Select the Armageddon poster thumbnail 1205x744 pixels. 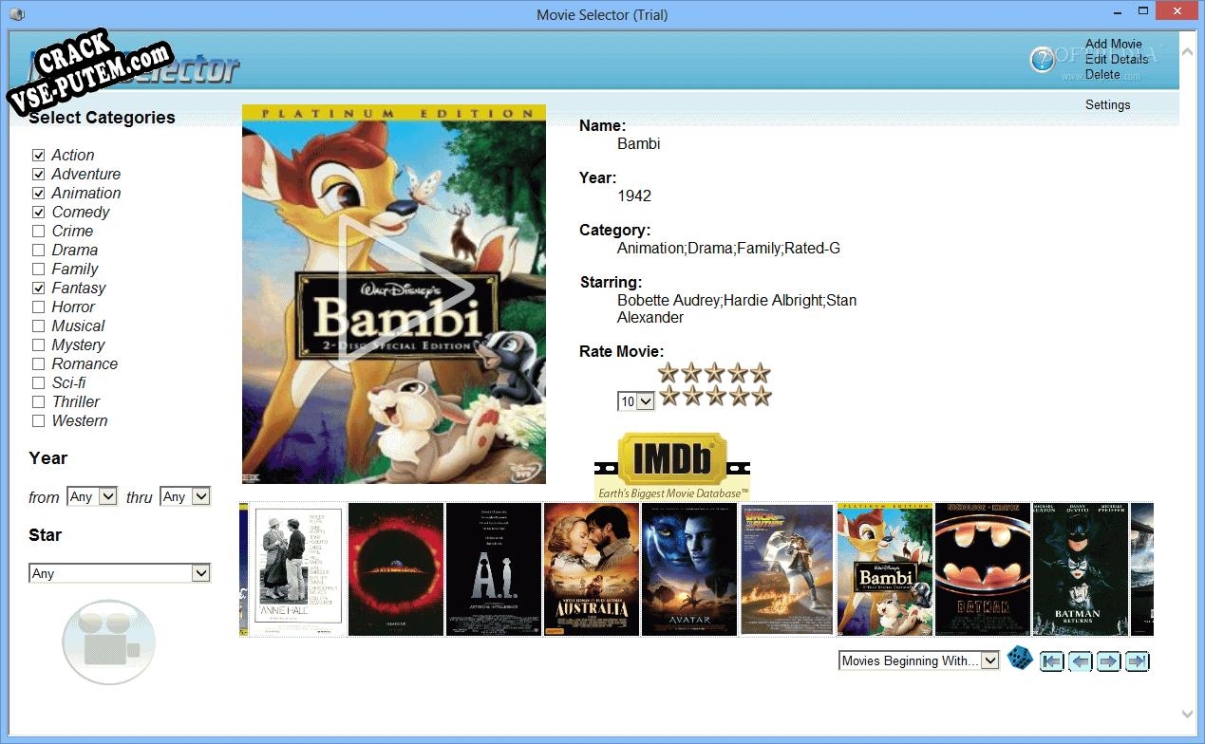pos(396,569)
